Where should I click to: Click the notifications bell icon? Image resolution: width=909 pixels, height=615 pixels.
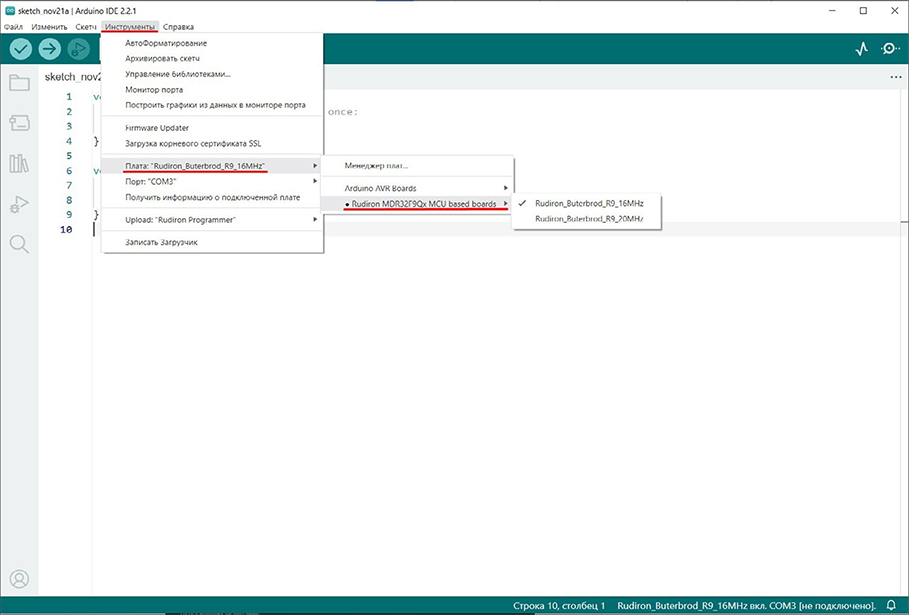tap(892, 606)
